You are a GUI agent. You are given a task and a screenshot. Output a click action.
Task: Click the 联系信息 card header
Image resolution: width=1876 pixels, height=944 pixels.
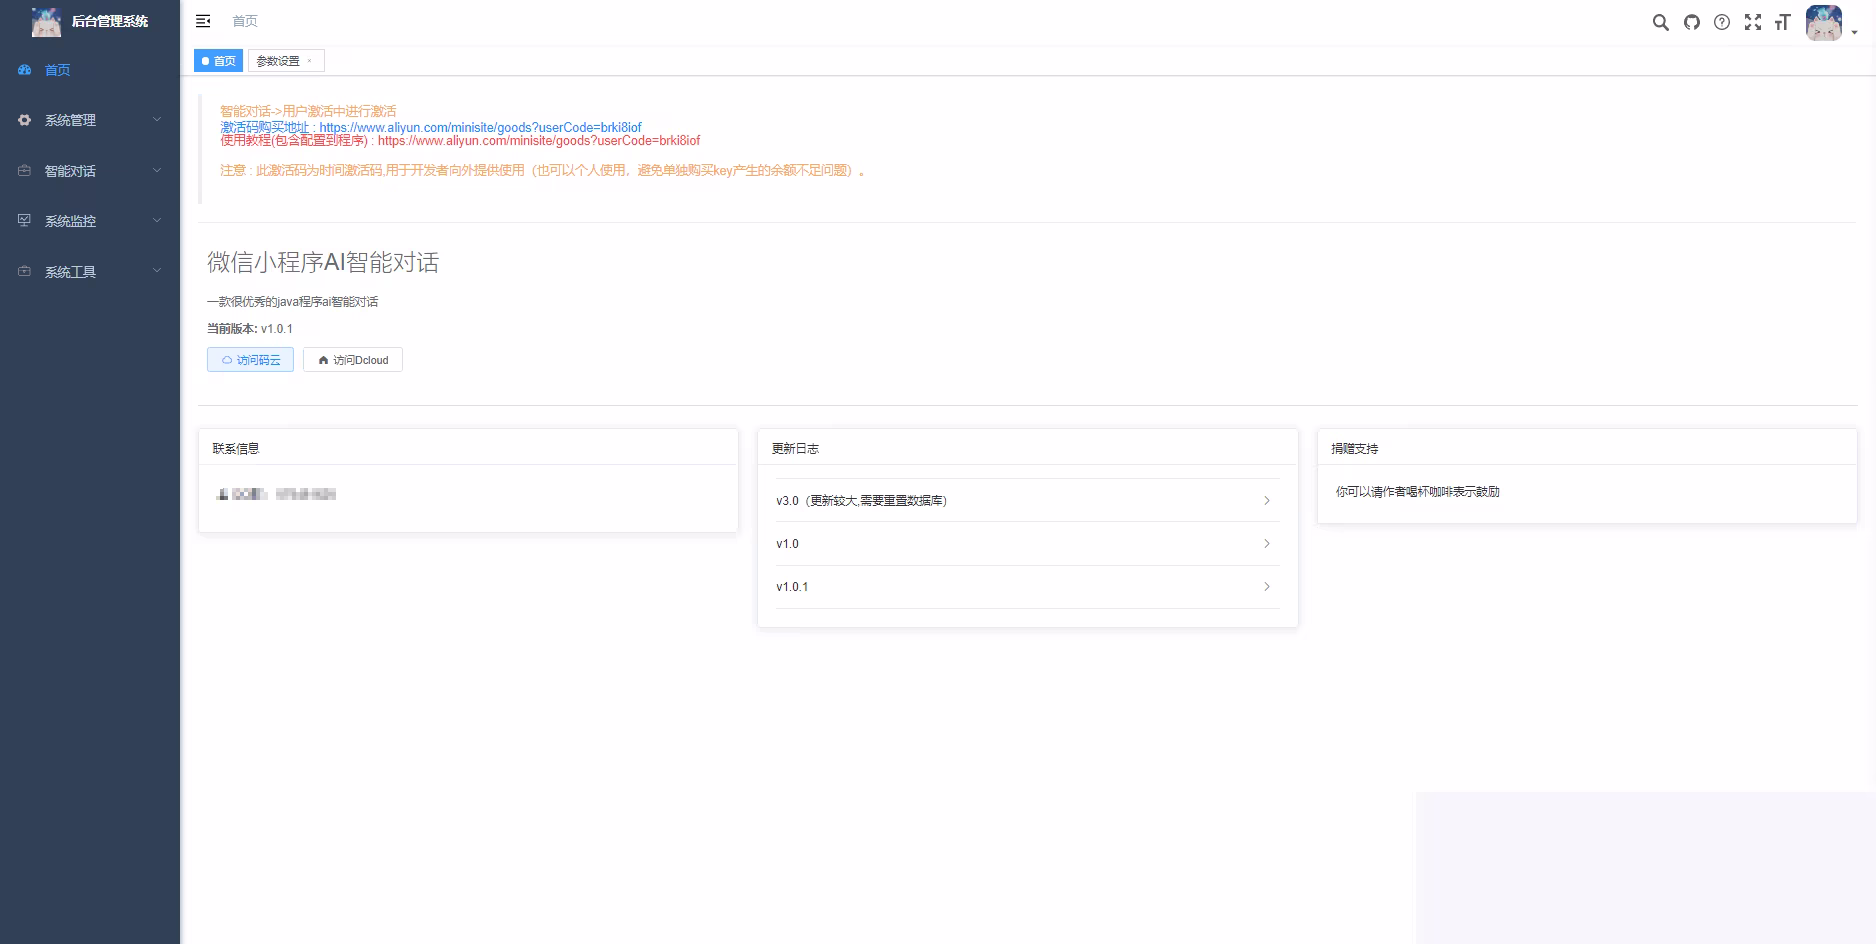pos(468,448)
